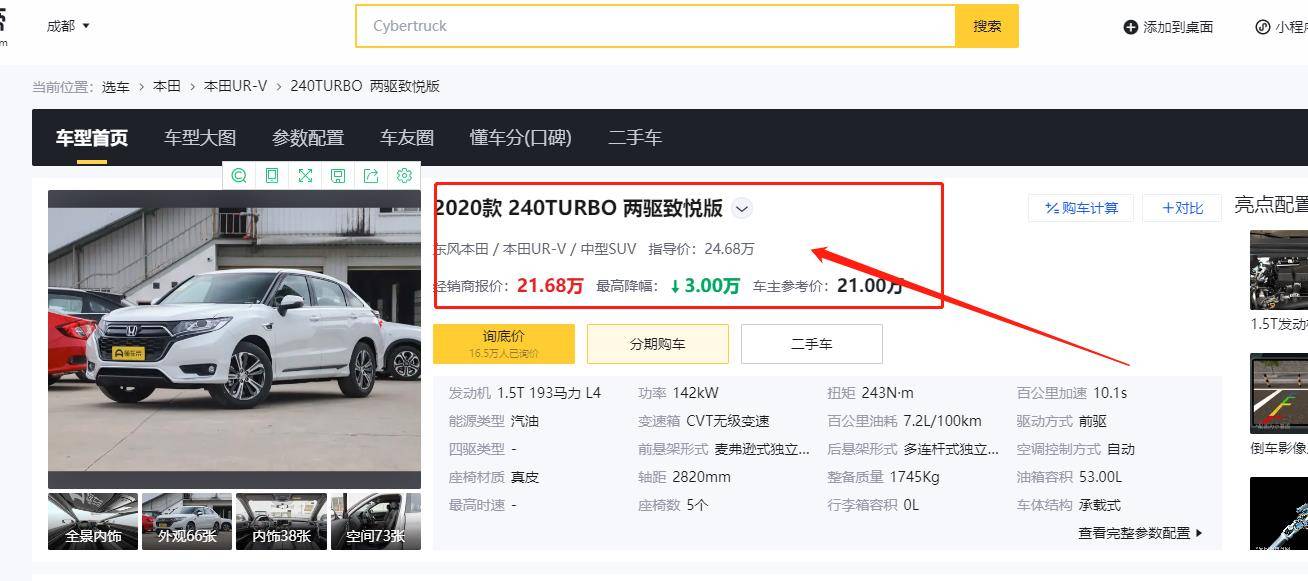This screenshot has width=1308, height=581.
Task: Open the 二手车 navigation tab
Action: 635,138
